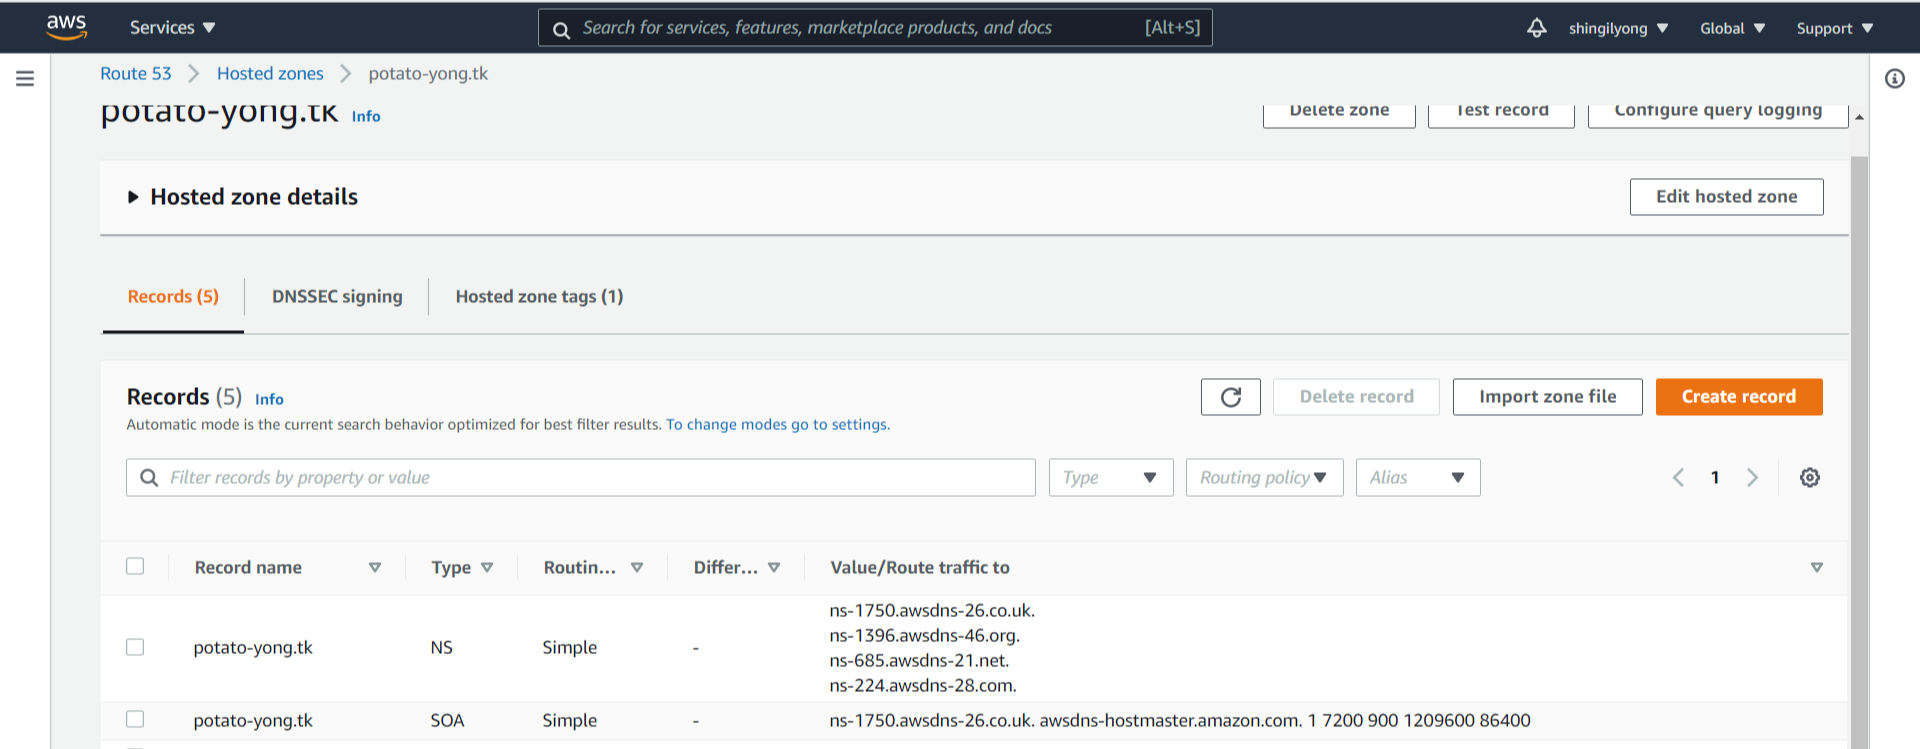Click ns-1750.awsdns-26.co.uk. in the NS record values
This screenshot has width=1920, height=749.
pos(932,611)
